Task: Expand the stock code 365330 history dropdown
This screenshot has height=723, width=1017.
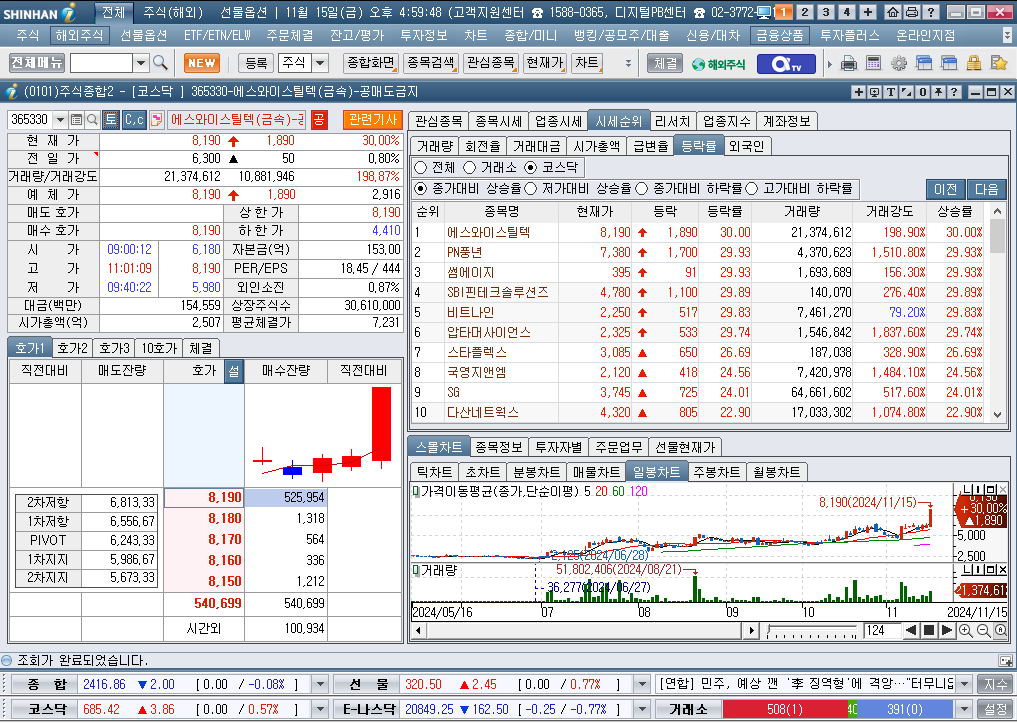Action: 60,119
